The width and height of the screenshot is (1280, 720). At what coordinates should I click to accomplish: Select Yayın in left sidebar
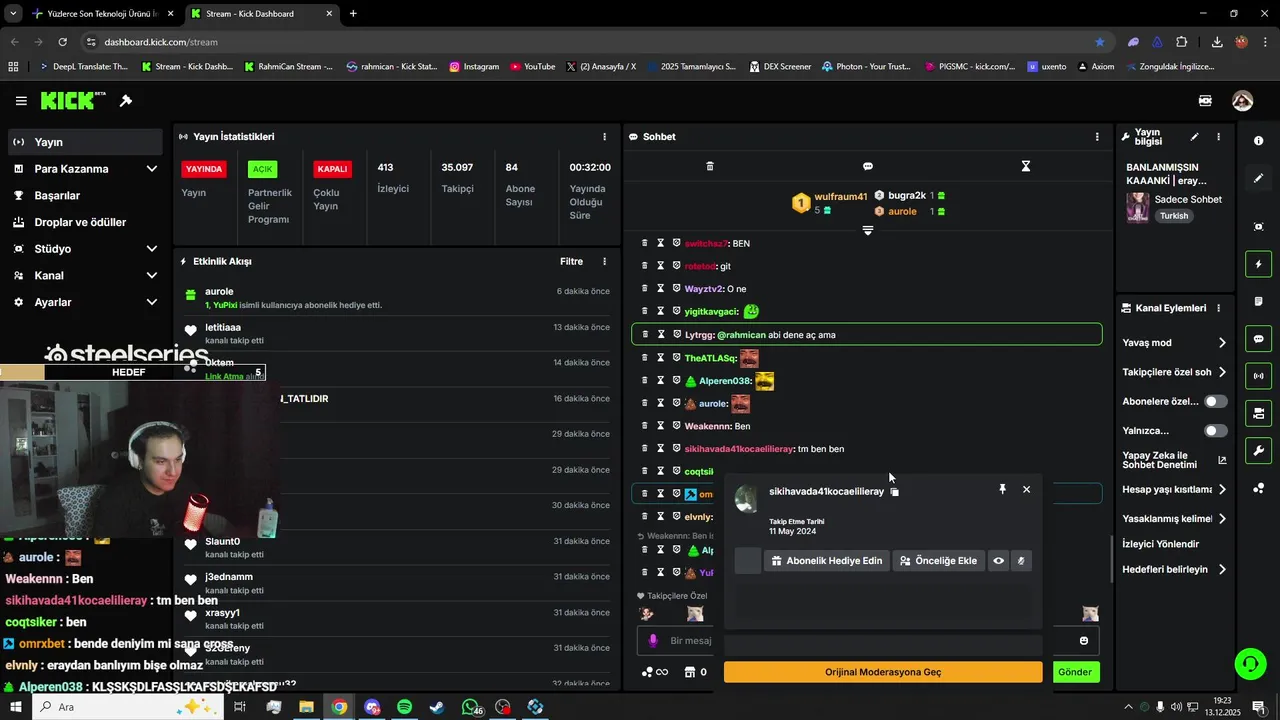tap(85, 142)
